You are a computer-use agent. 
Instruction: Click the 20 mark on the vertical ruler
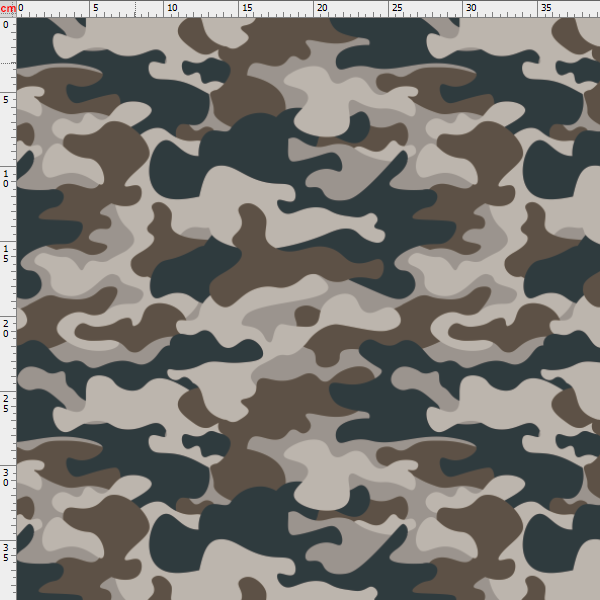(x=5, y=329)
